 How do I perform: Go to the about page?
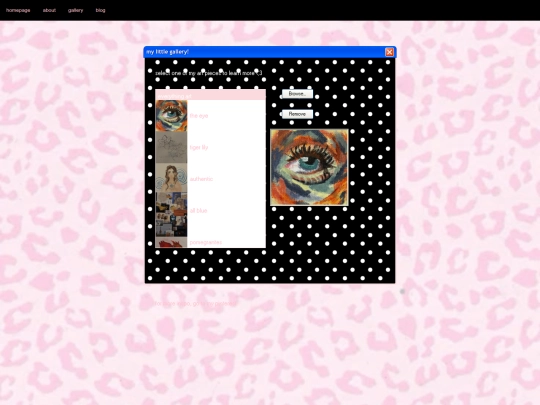pos(49,10)
